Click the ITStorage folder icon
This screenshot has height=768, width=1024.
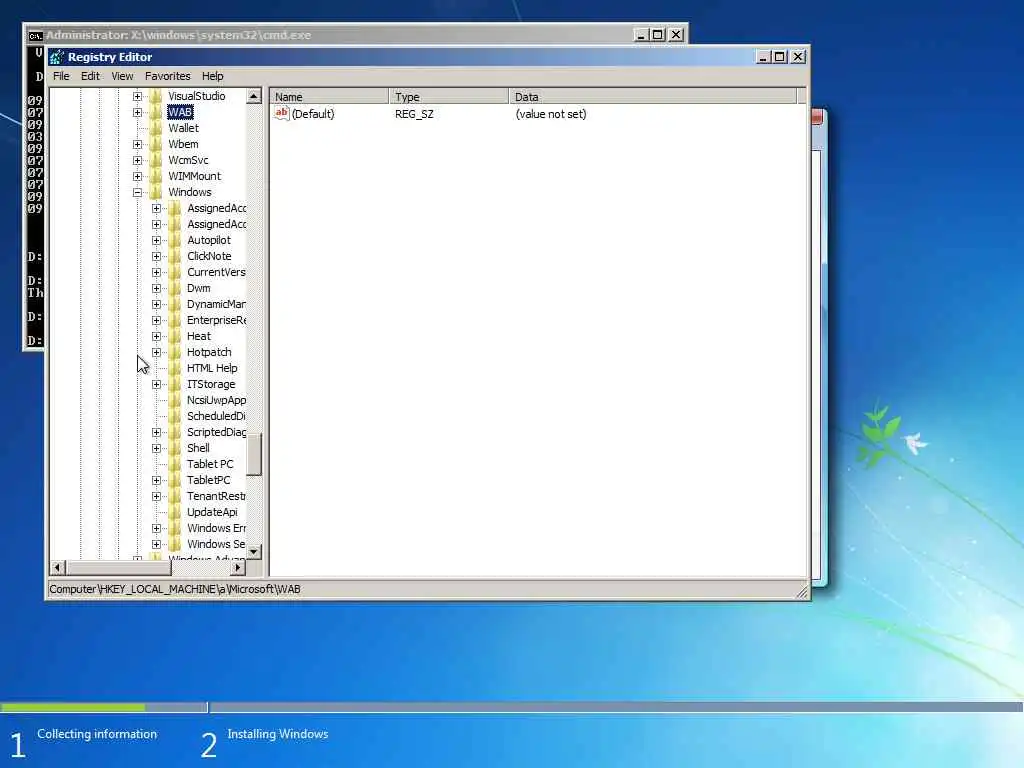[174, 385]
